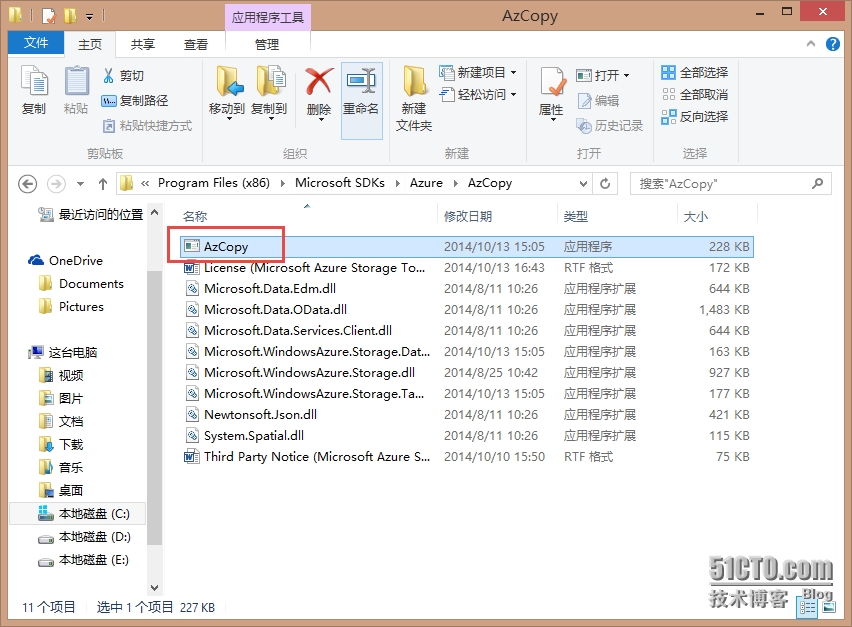The image size is (852, 627).
Task: Open the Move To (移动到) menu
Action: tap(227, 92)
